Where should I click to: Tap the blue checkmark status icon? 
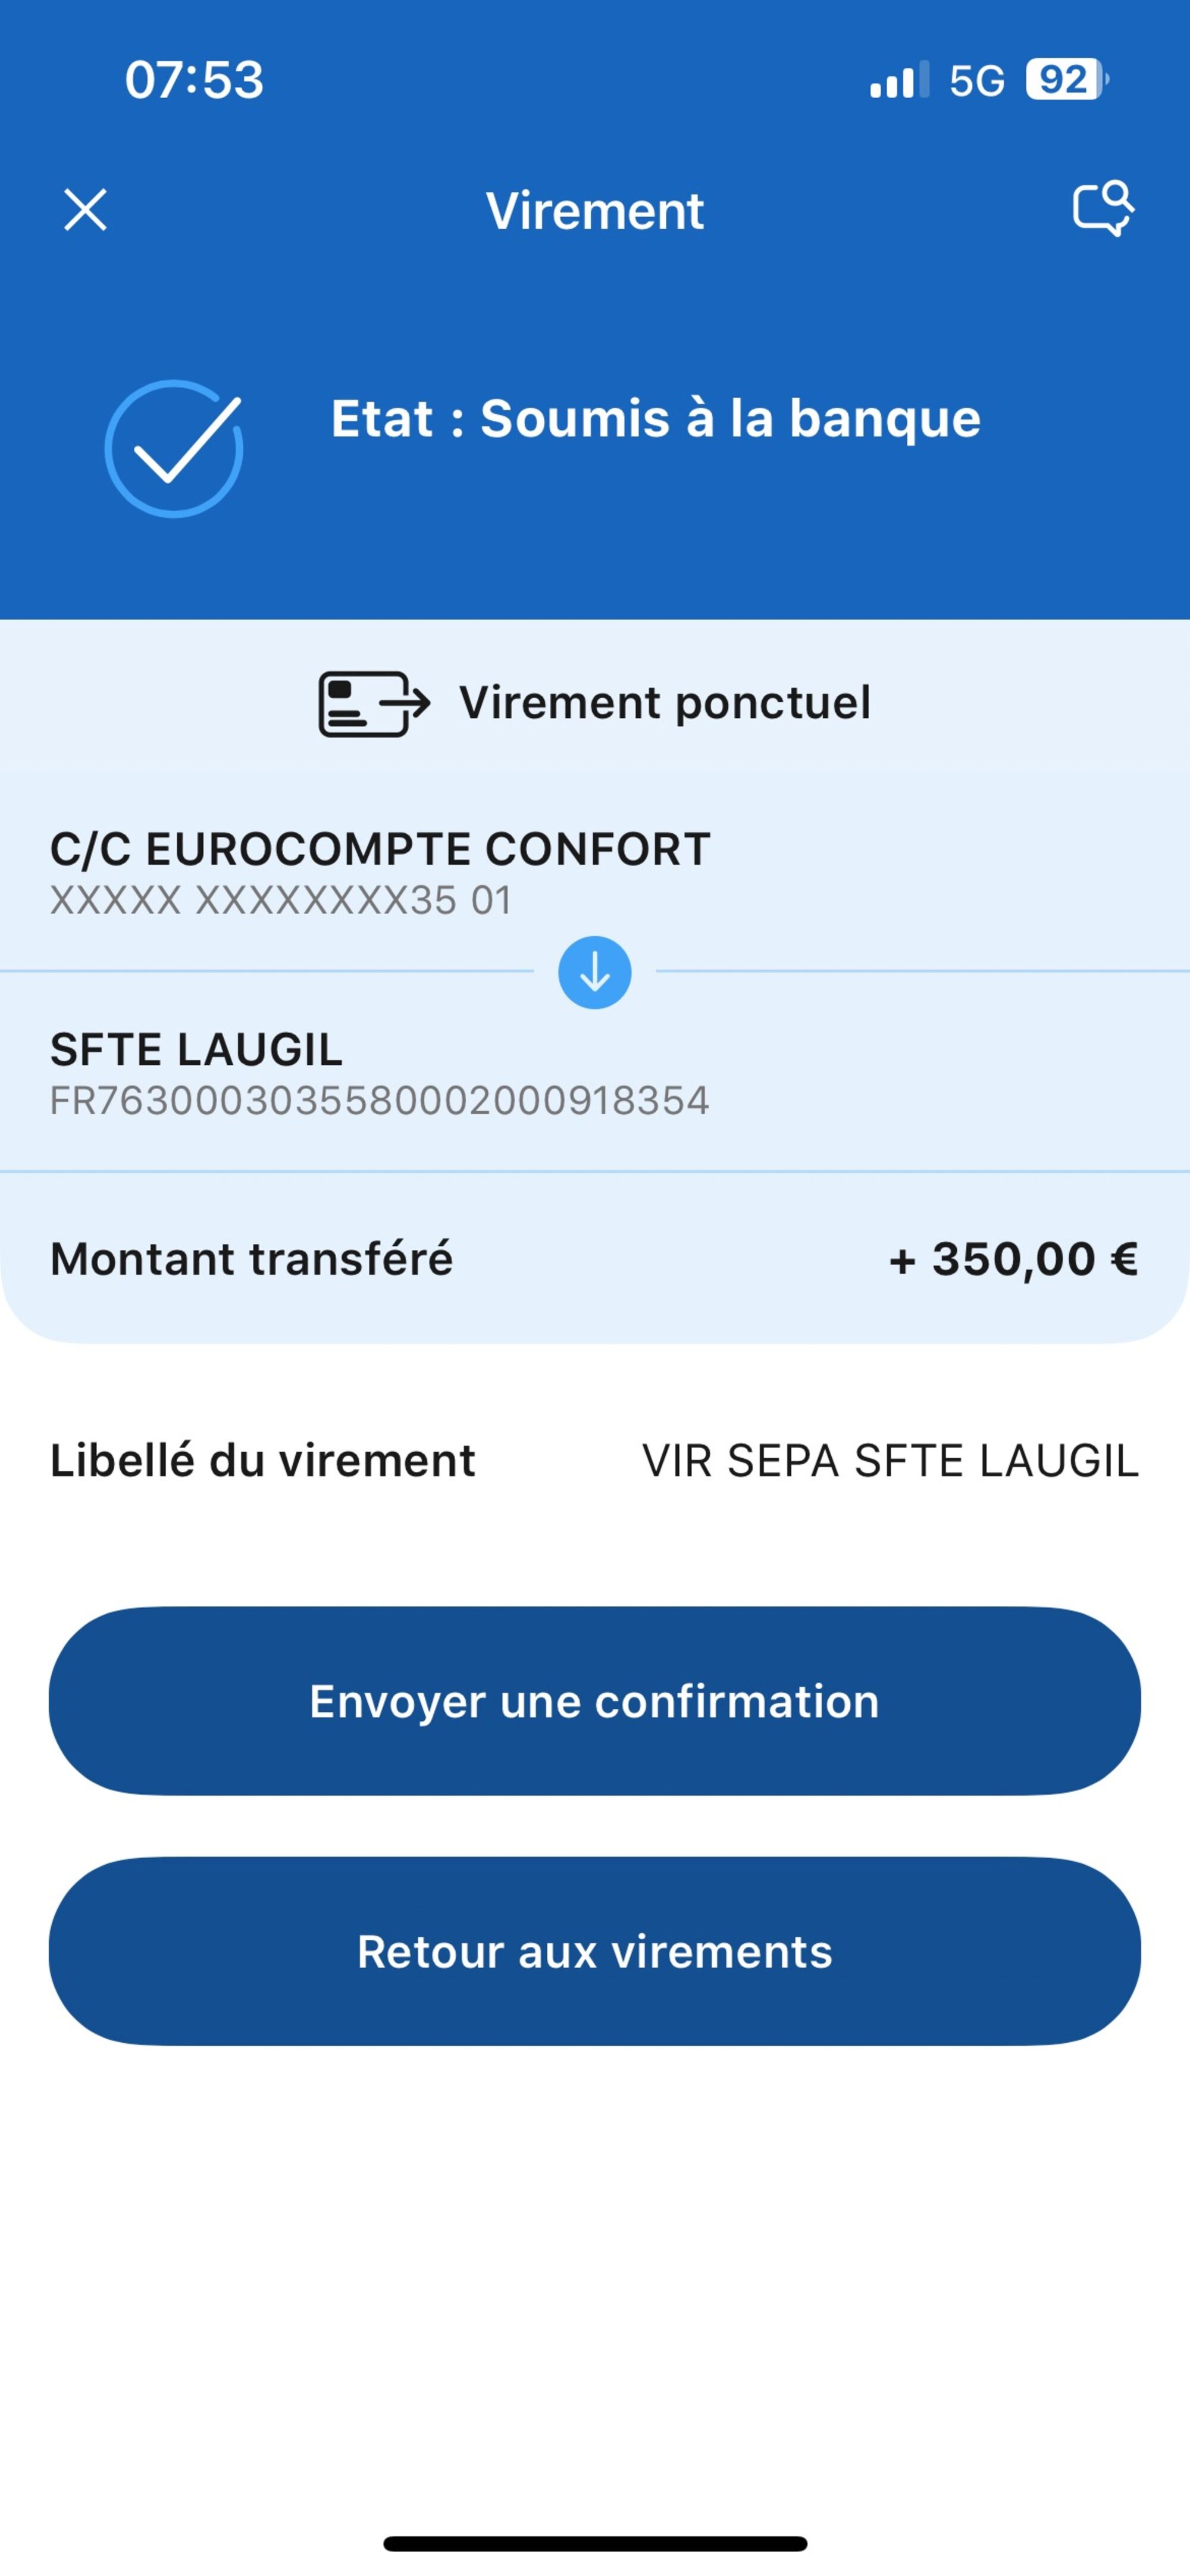coord(174,448)
